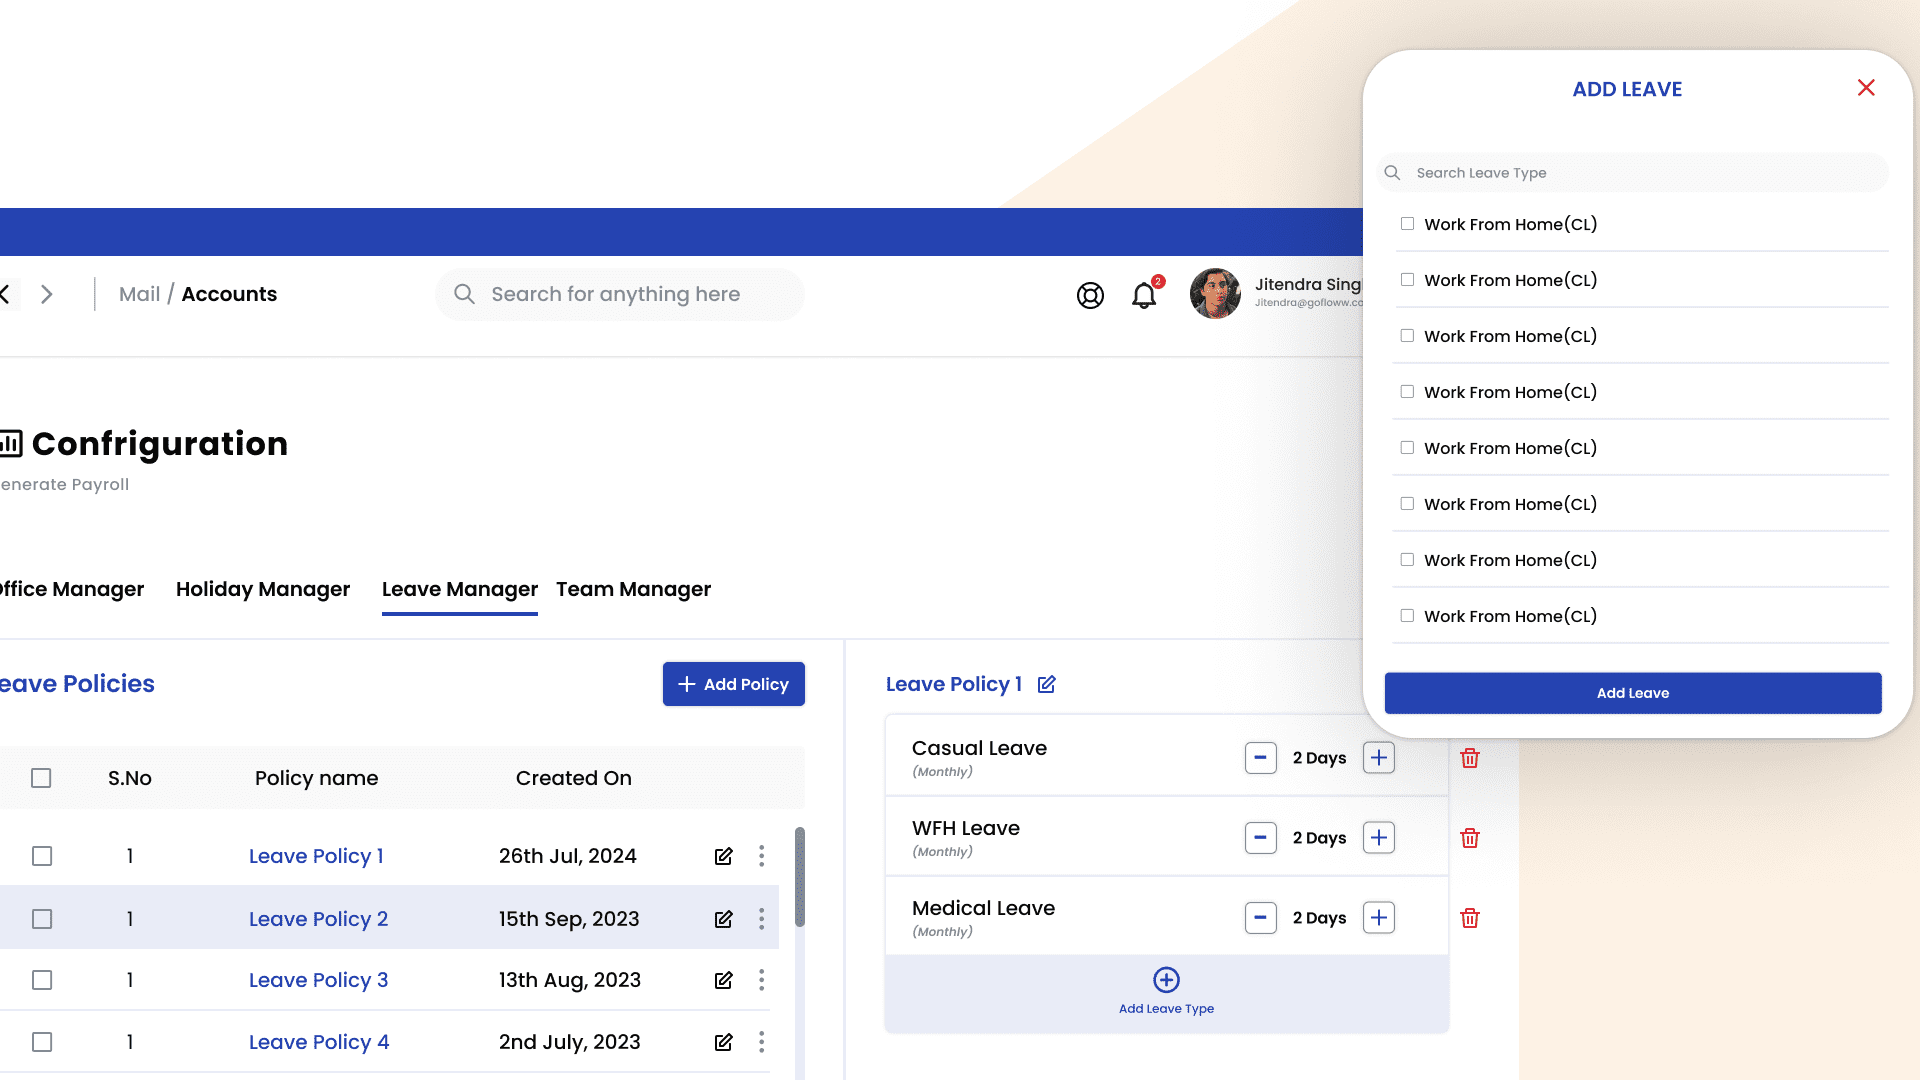
Task: Click the three-dot menu for Leave Policy 2
Action: pos(761,918)
